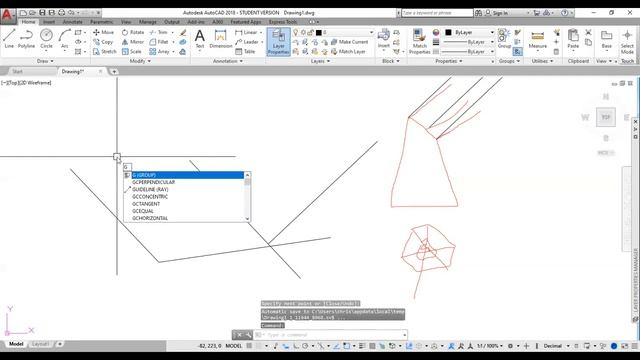Click the Move tool
This screenshot has width=640, height=360.
[104, 32]
